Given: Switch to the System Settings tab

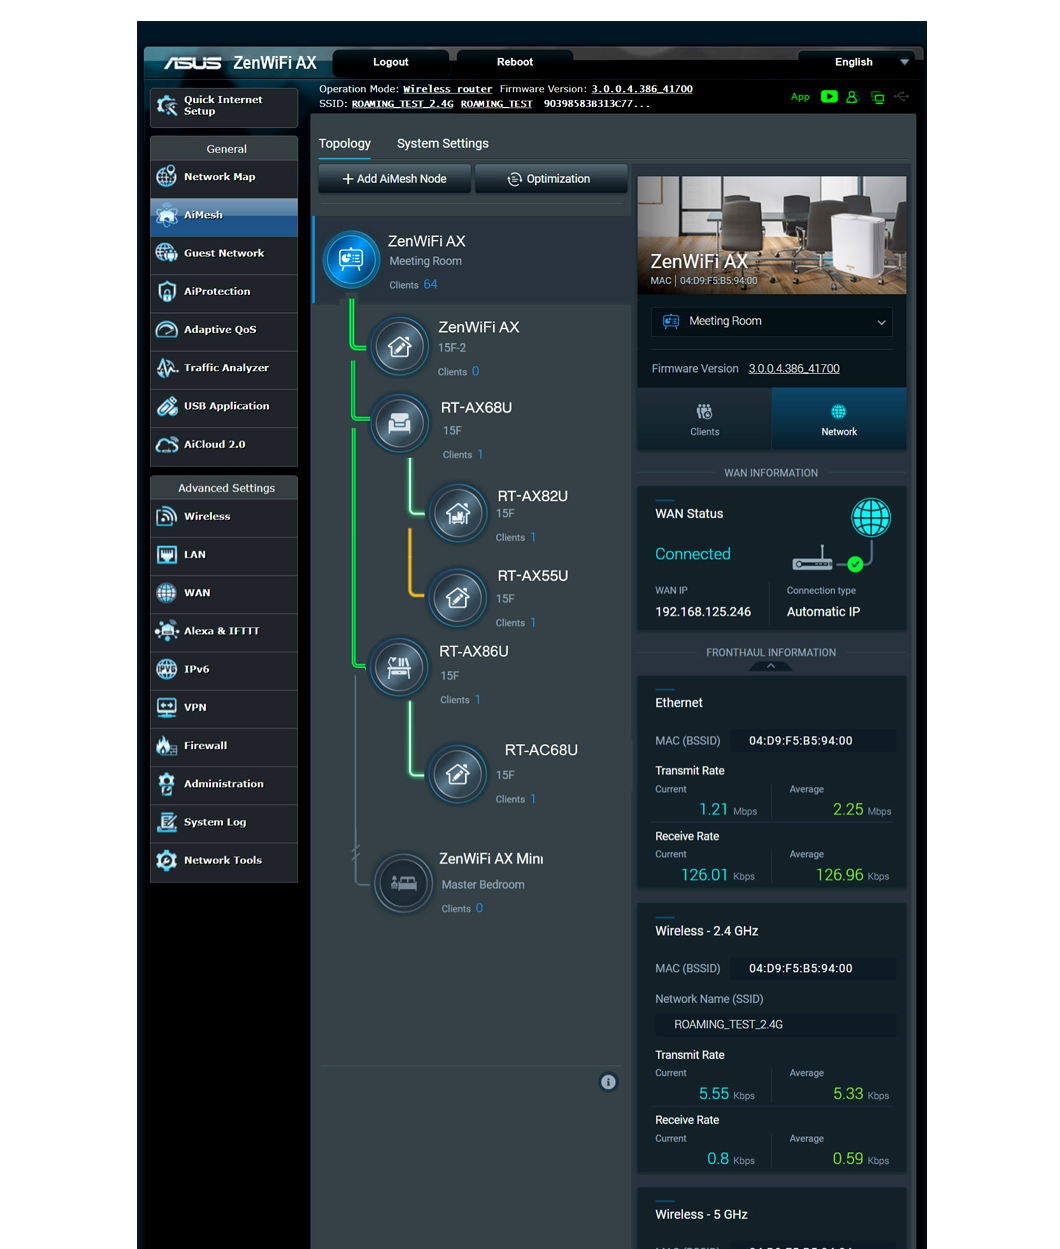Looking at the screenshot, I should (x=442, y=144).
